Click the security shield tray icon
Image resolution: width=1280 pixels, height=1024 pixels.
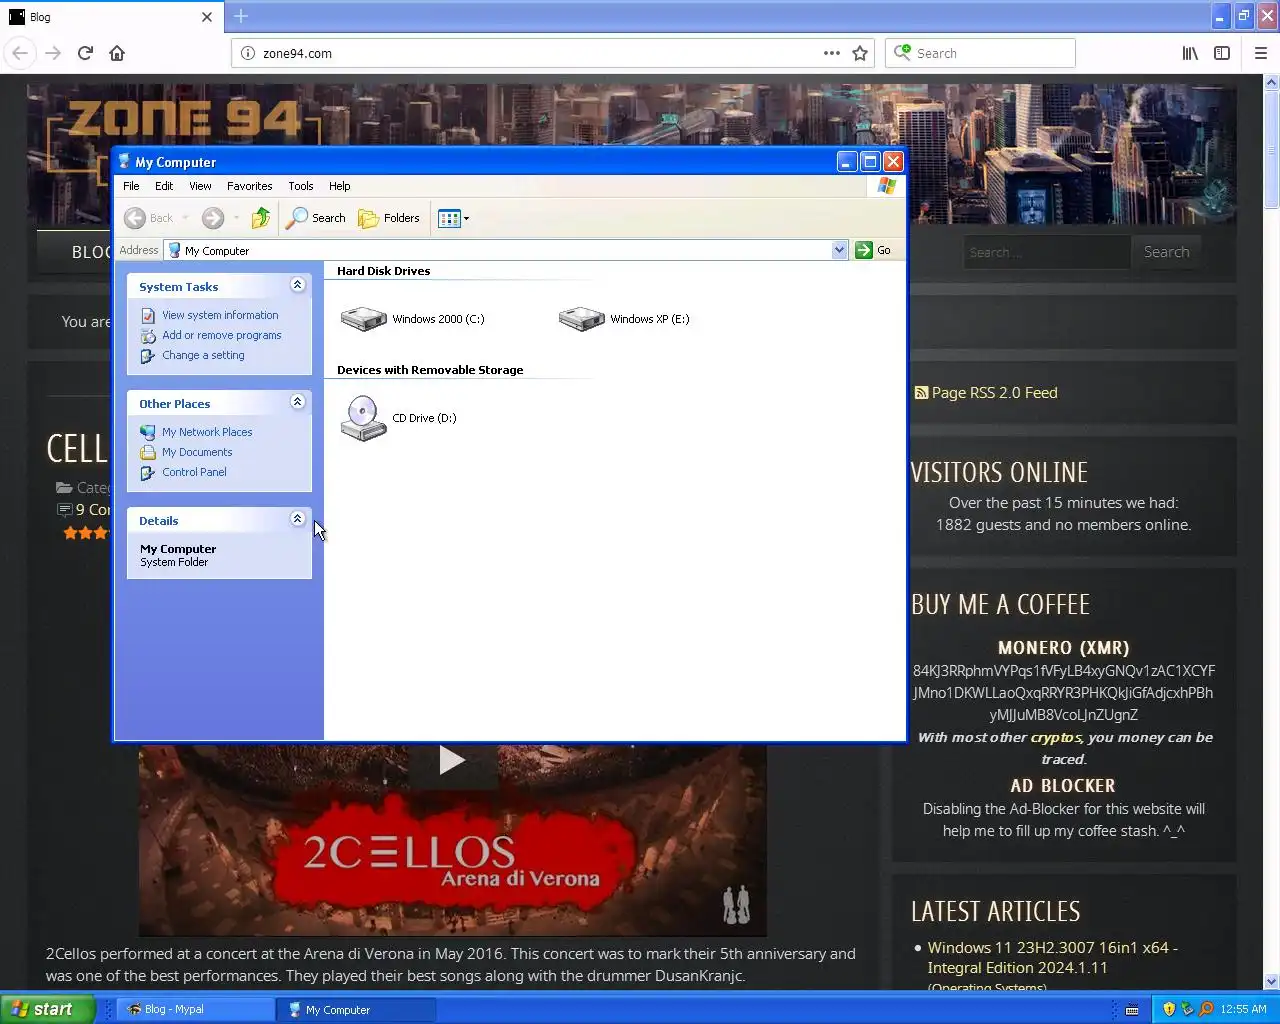coord(1168,1009)
